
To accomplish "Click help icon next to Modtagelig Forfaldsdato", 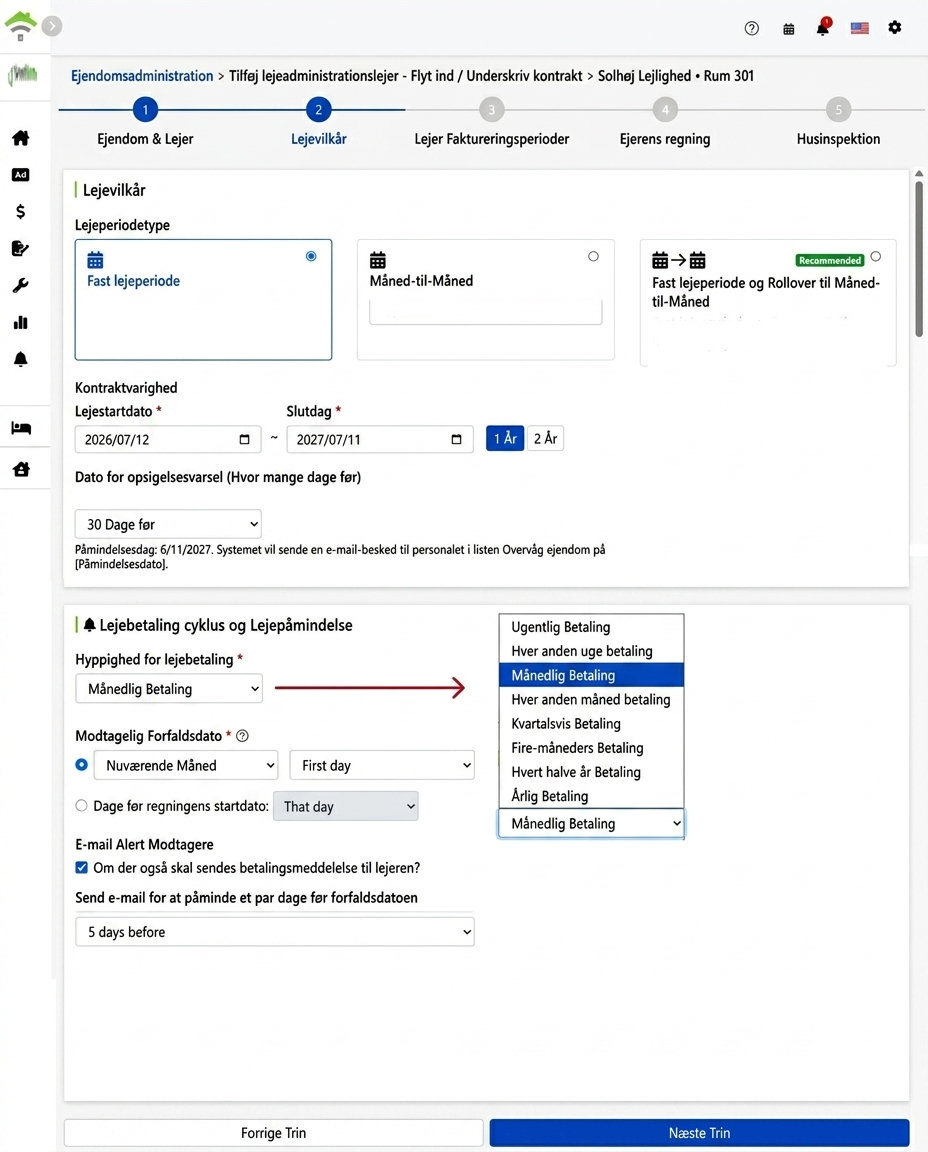I will [x=242, y=735].
